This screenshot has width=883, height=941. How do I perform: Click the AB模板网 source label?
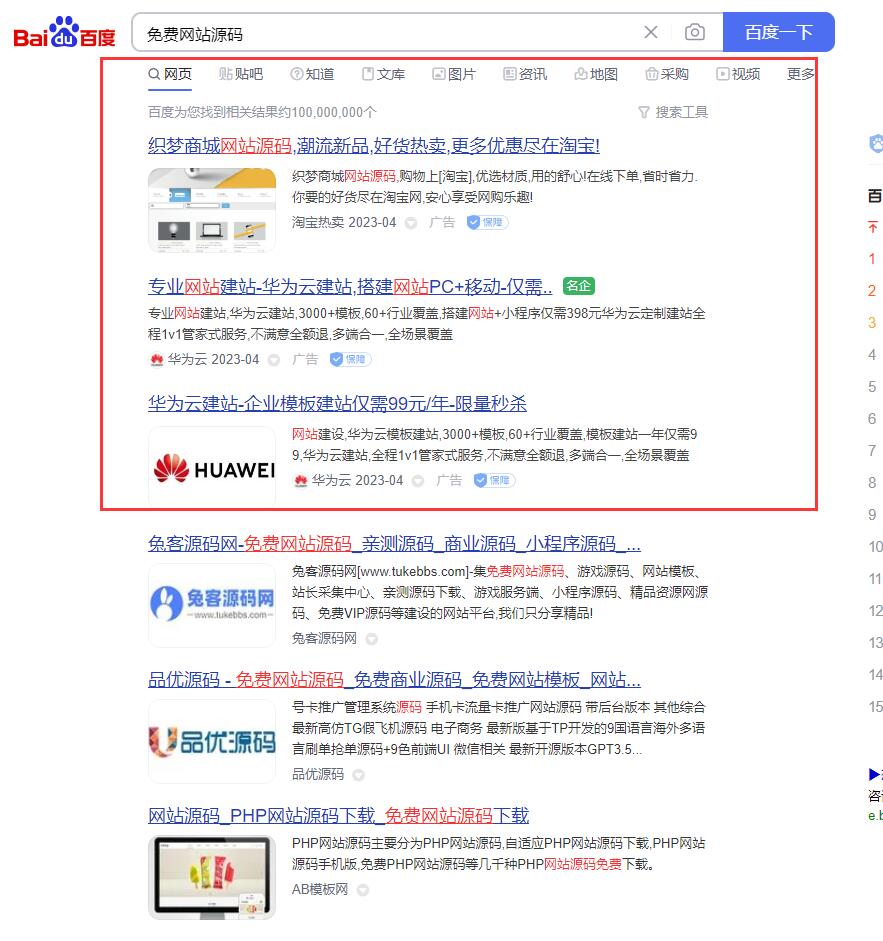[x=320, y=889]
